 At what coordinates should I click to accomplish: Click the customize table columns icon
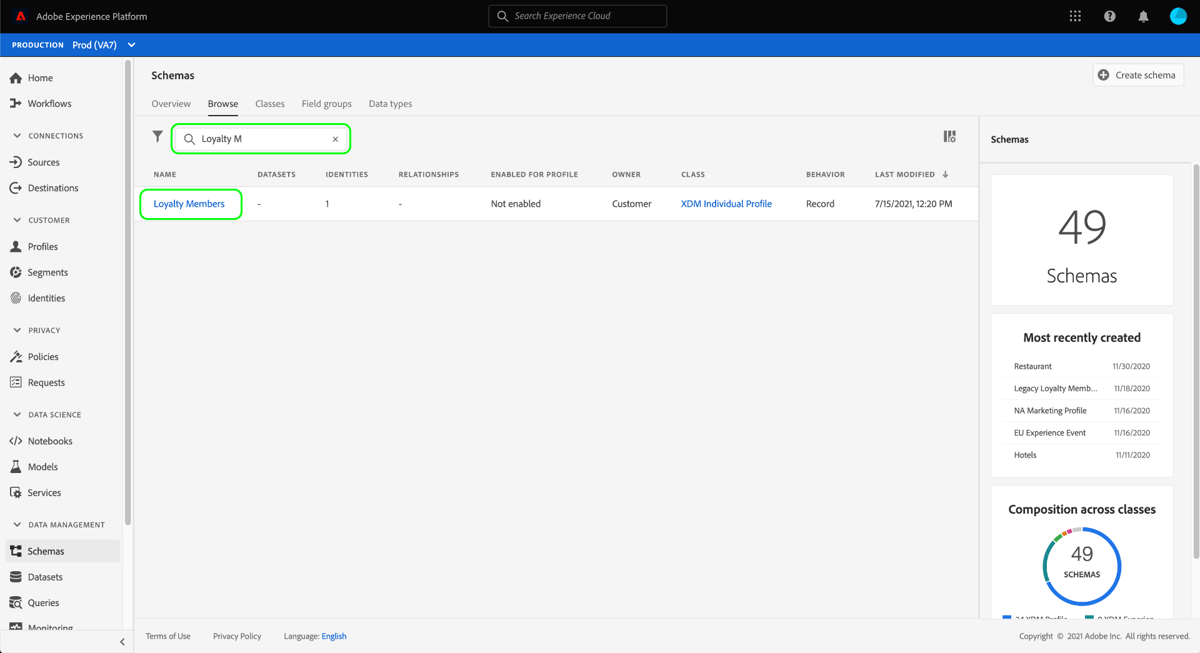coord(949,136)
